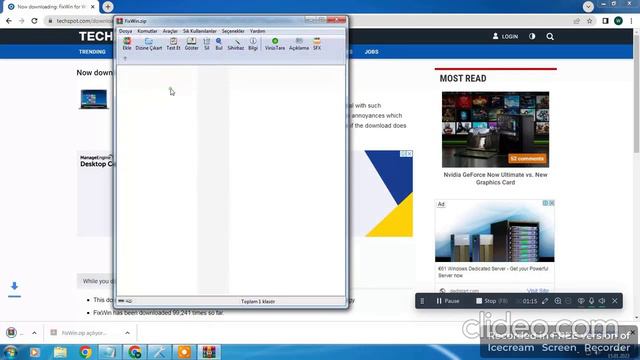This screenshot has height=360, width=640.
Task: Open File Explorer from the taskbar
Action: 60,352
